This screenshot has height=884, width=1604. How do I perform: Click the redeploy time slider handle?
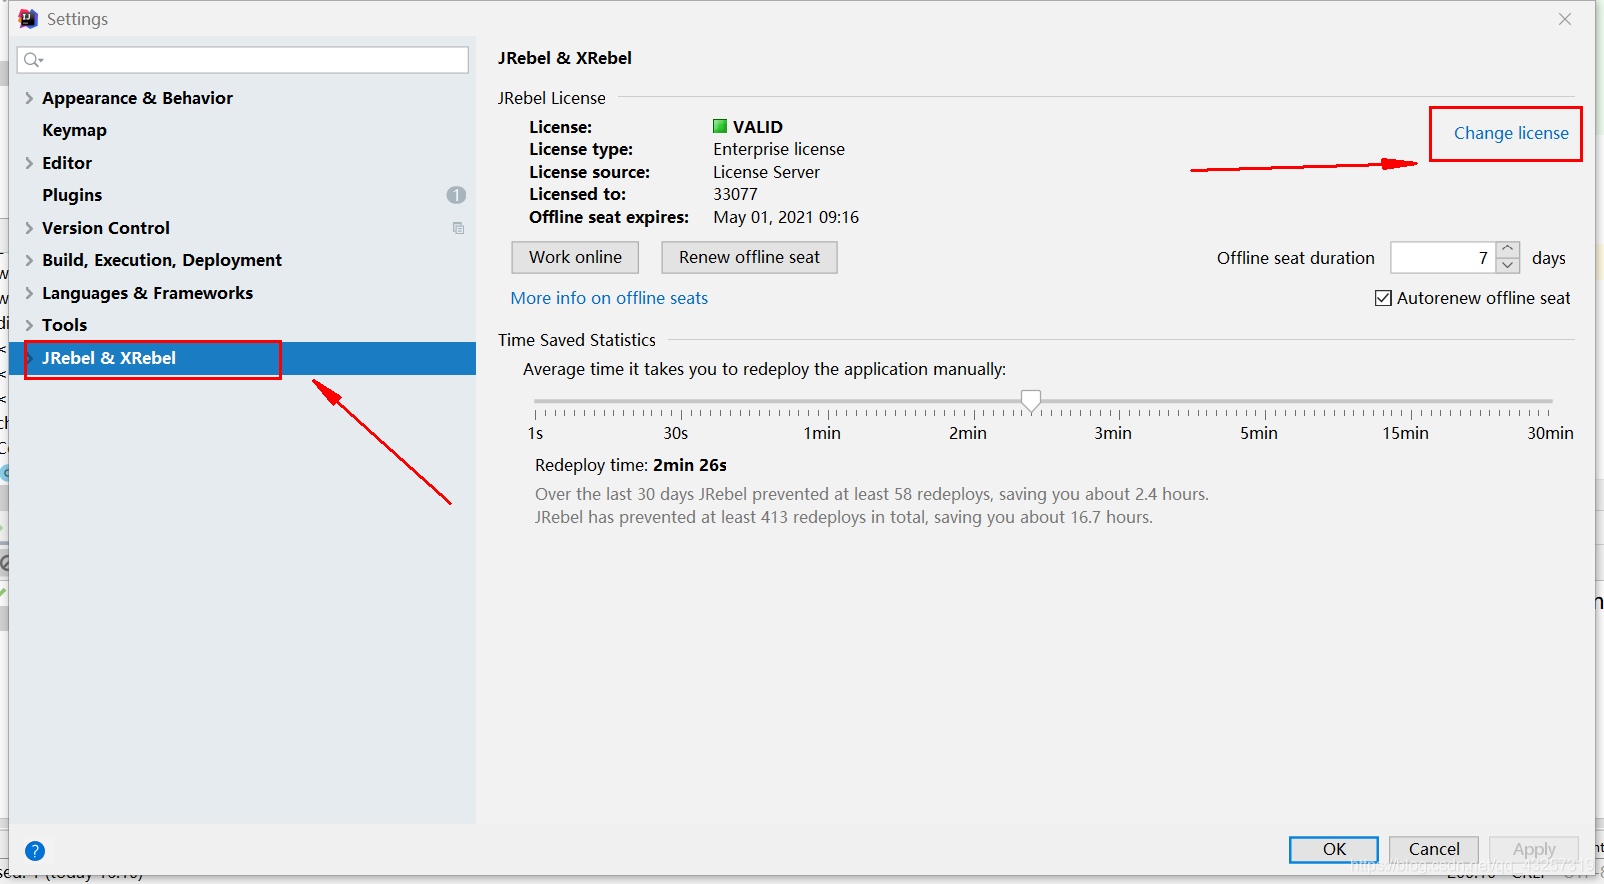[x=1031, y=401]
